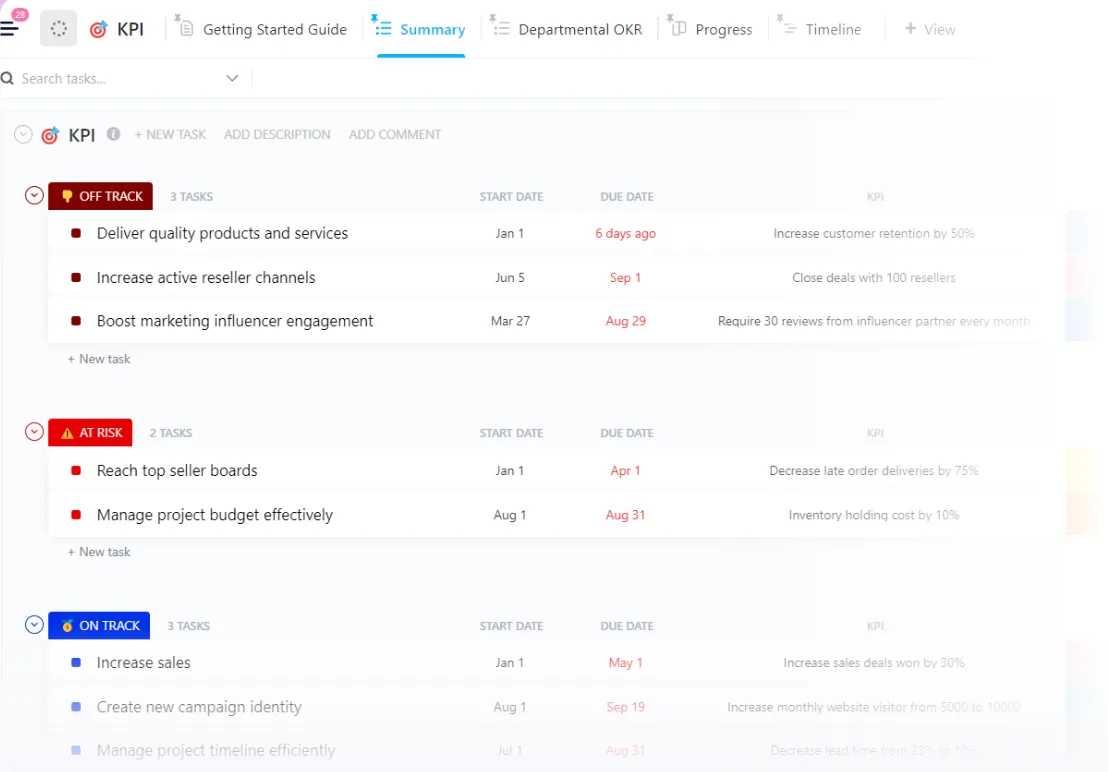Screen dimensions: 1108x772
Task: Click status square of Increase active reseller channels
Action: (76, 278)
